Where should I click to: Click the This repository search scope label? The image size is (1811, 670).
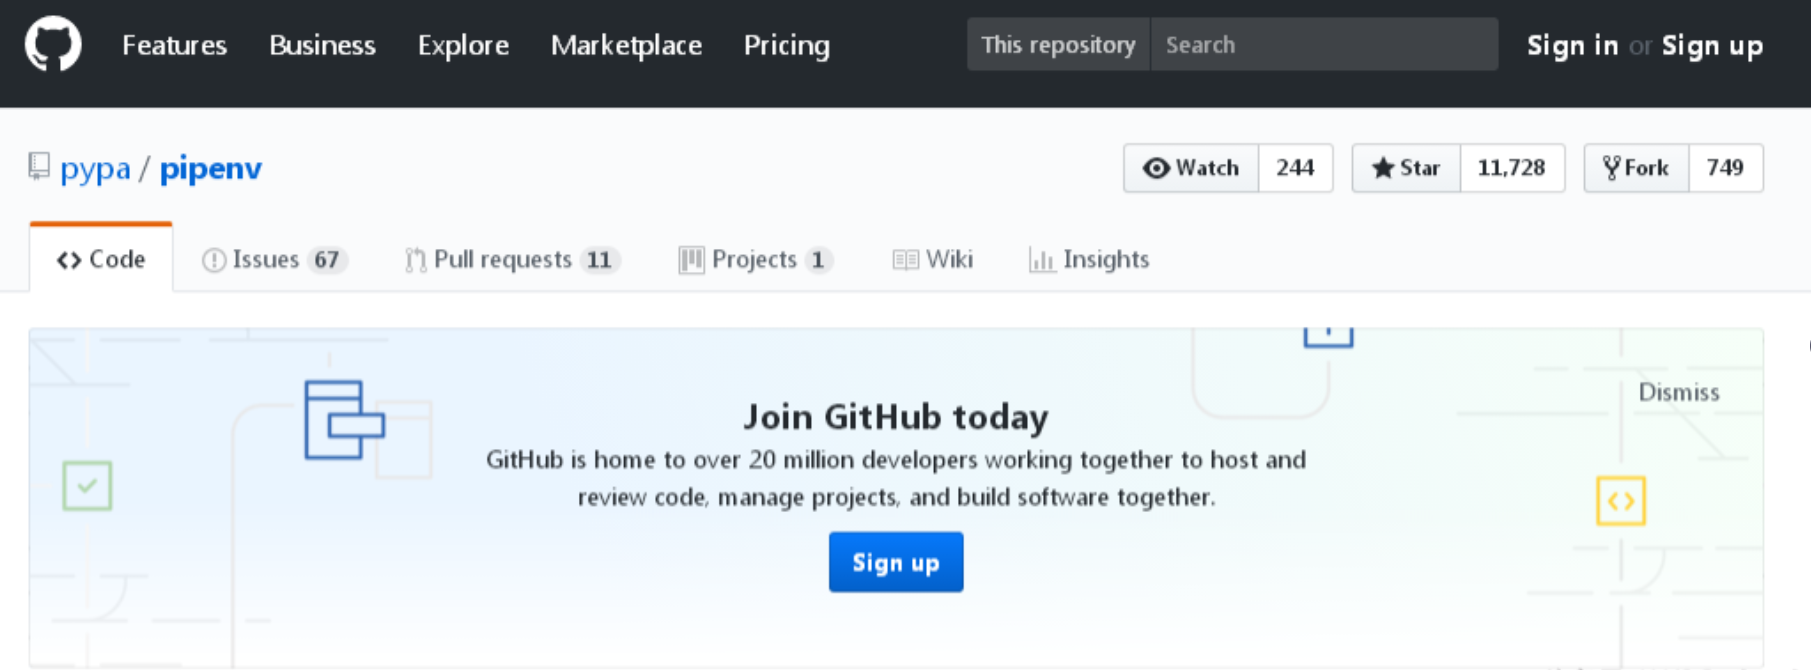1058,44
